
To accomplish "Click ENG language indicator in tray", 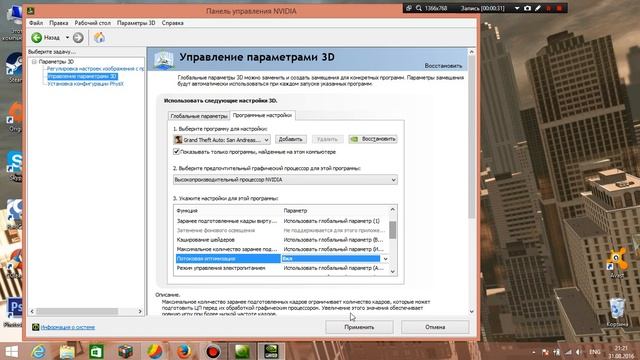I will [595, 352].
